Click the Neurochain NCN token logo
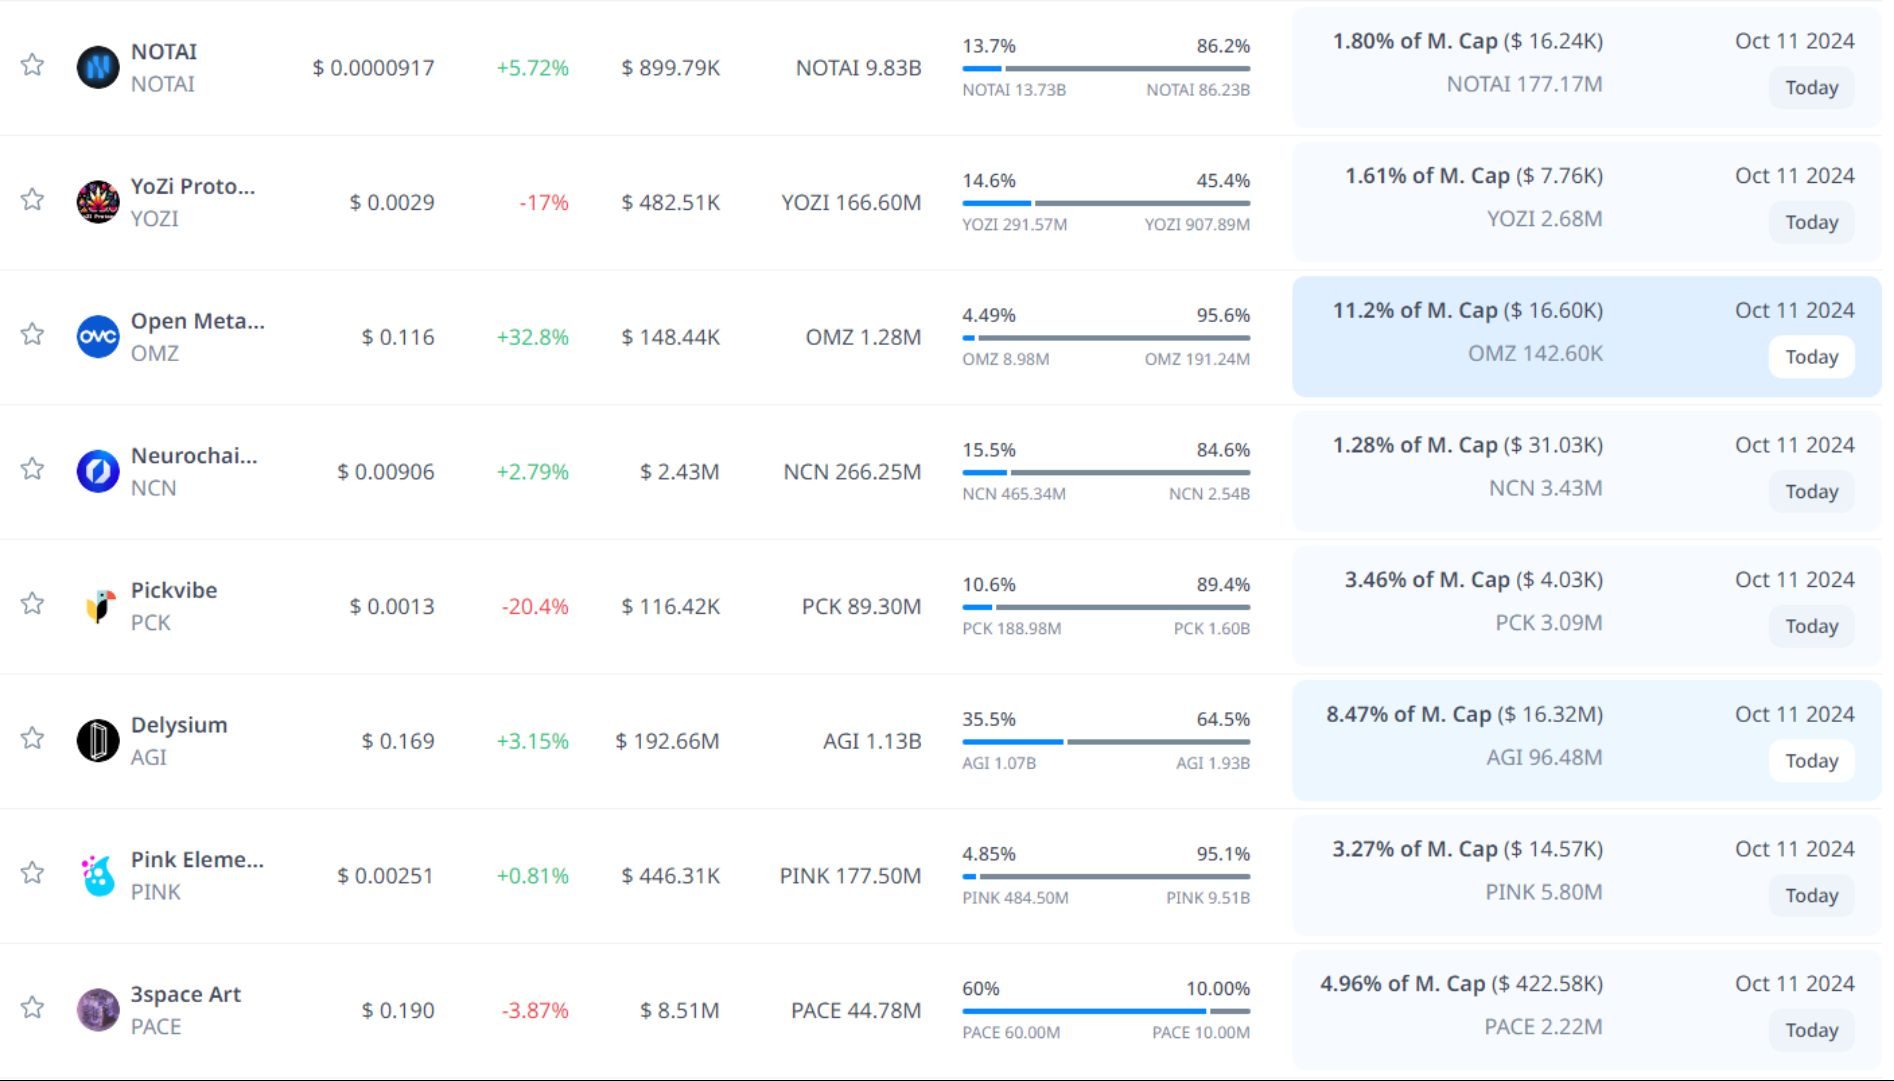 (x=98, y=471)
